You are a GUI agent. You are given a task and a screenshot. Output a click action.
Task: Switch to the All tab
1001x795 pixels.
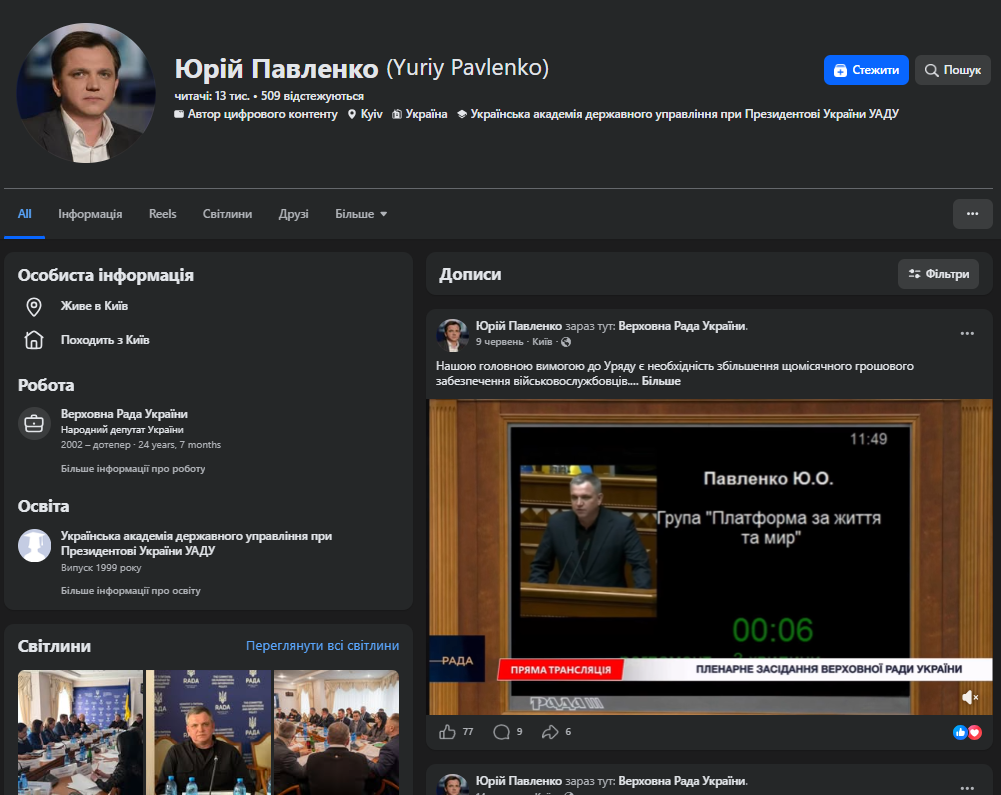click(24, 214)
